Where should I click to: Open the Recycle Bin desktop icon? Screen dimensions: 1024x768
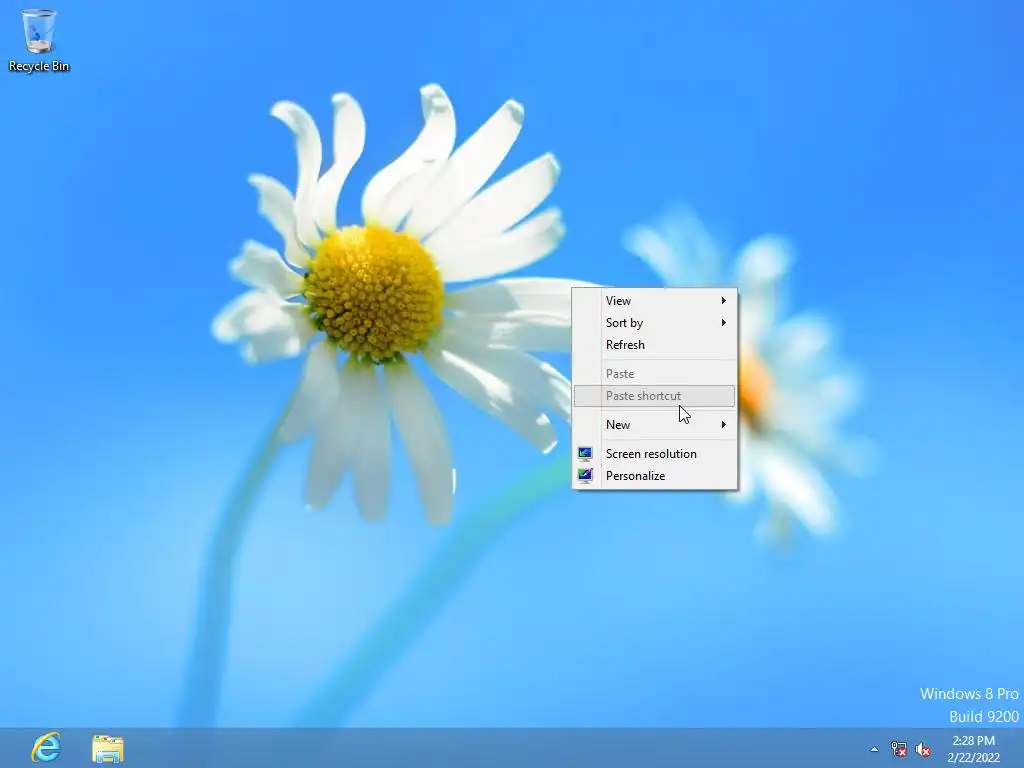point(39,39)
